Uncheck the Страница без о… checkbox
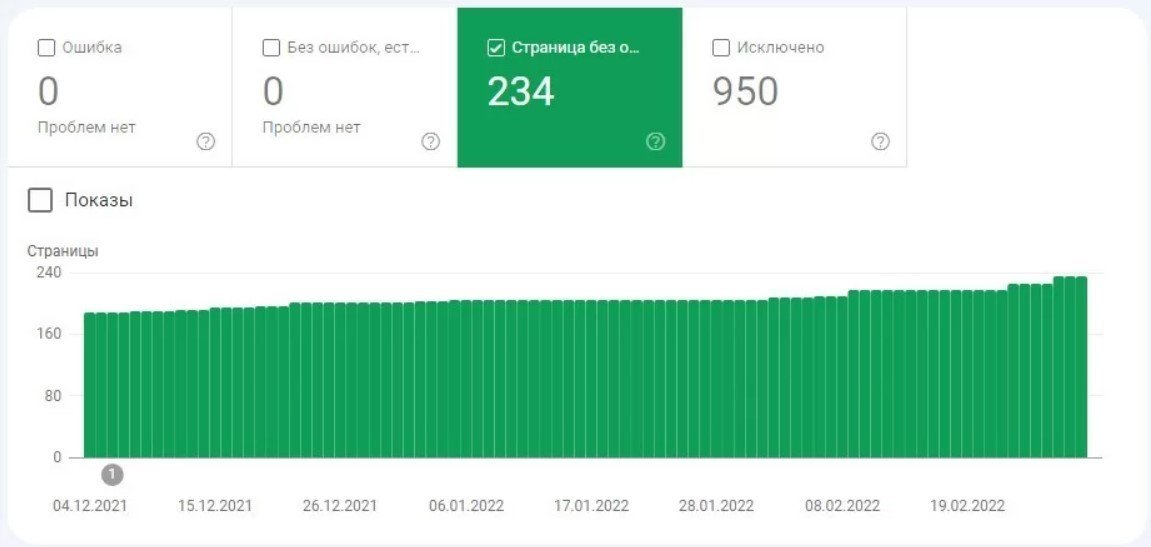The image size is (1151, 547). (x=496, y=48)
